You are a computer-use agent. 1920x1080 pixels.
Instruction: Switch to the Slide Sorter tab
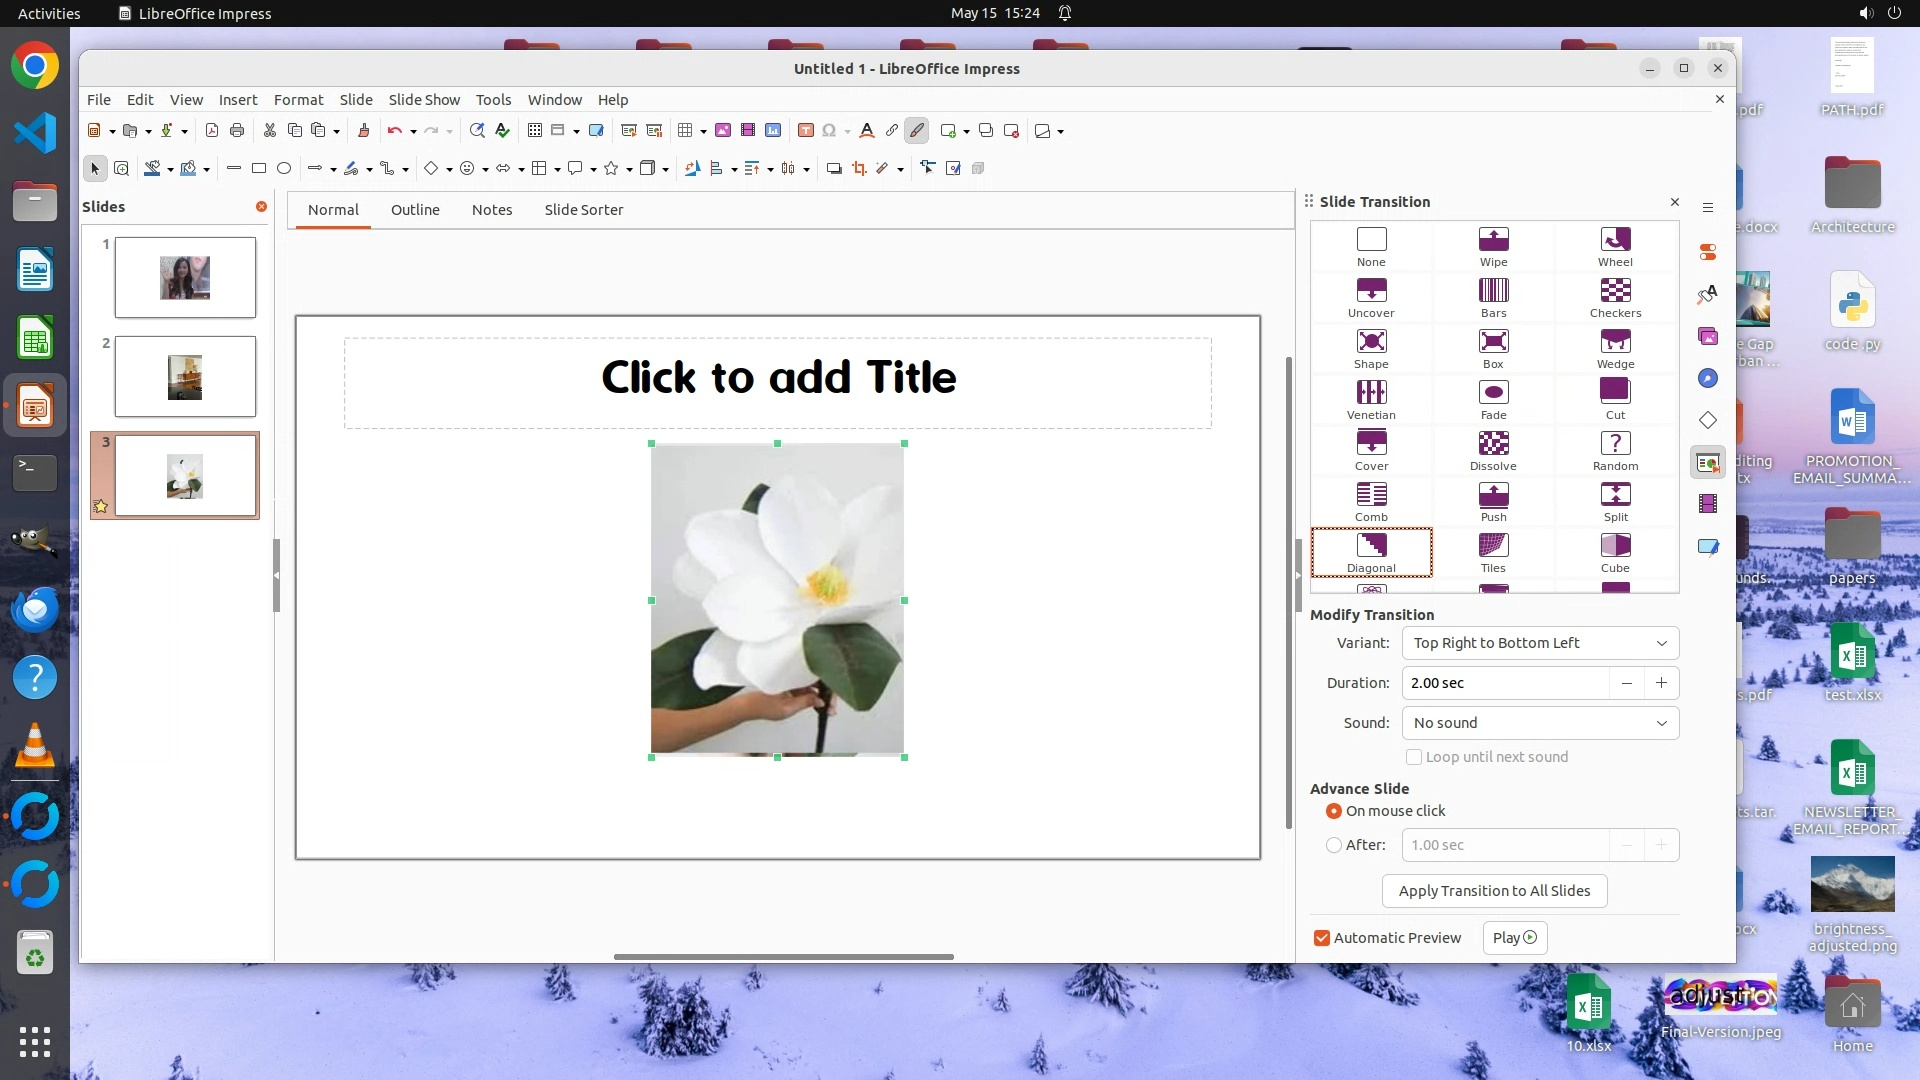583,210
